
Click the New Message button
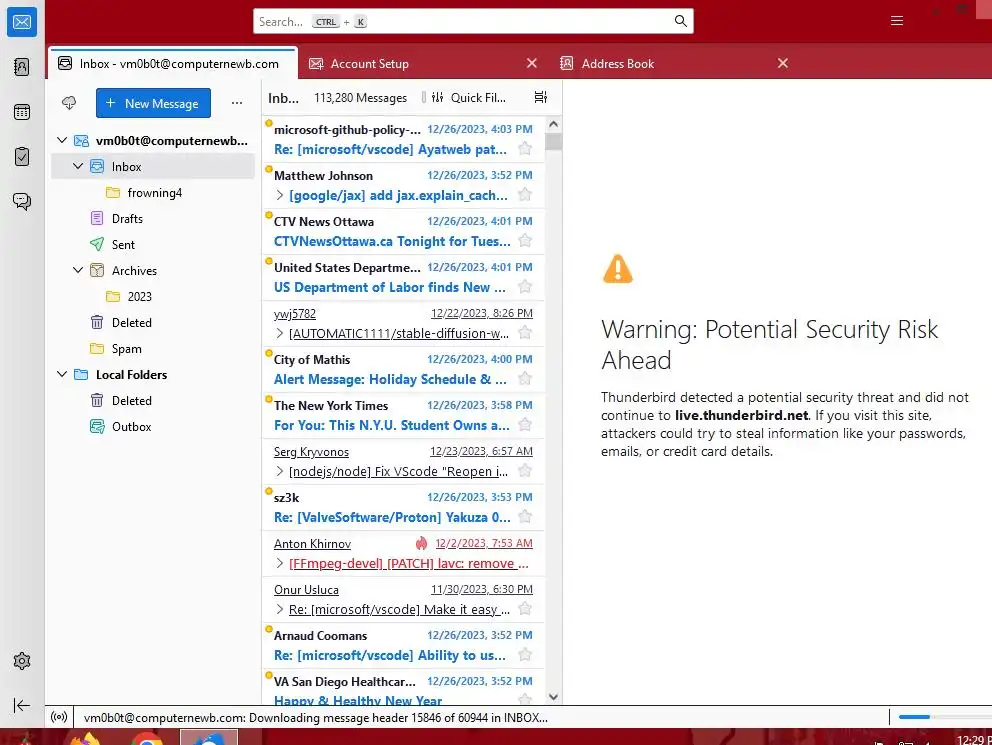point(153,103)
